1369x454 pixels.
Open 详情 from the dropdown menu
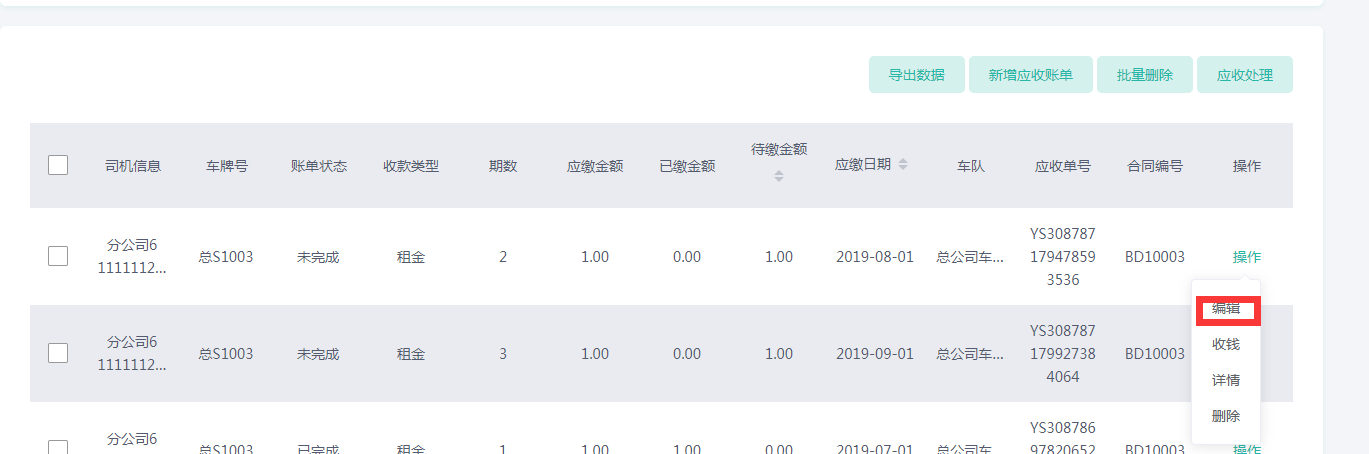tap(1226, 380)
